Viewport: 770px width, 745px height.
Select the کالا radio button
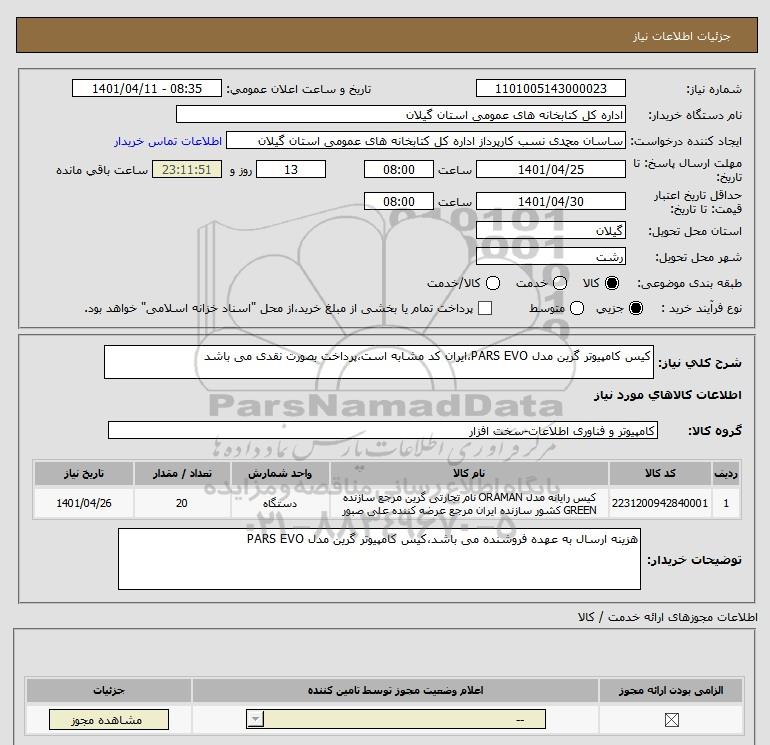tap(612, 283)
